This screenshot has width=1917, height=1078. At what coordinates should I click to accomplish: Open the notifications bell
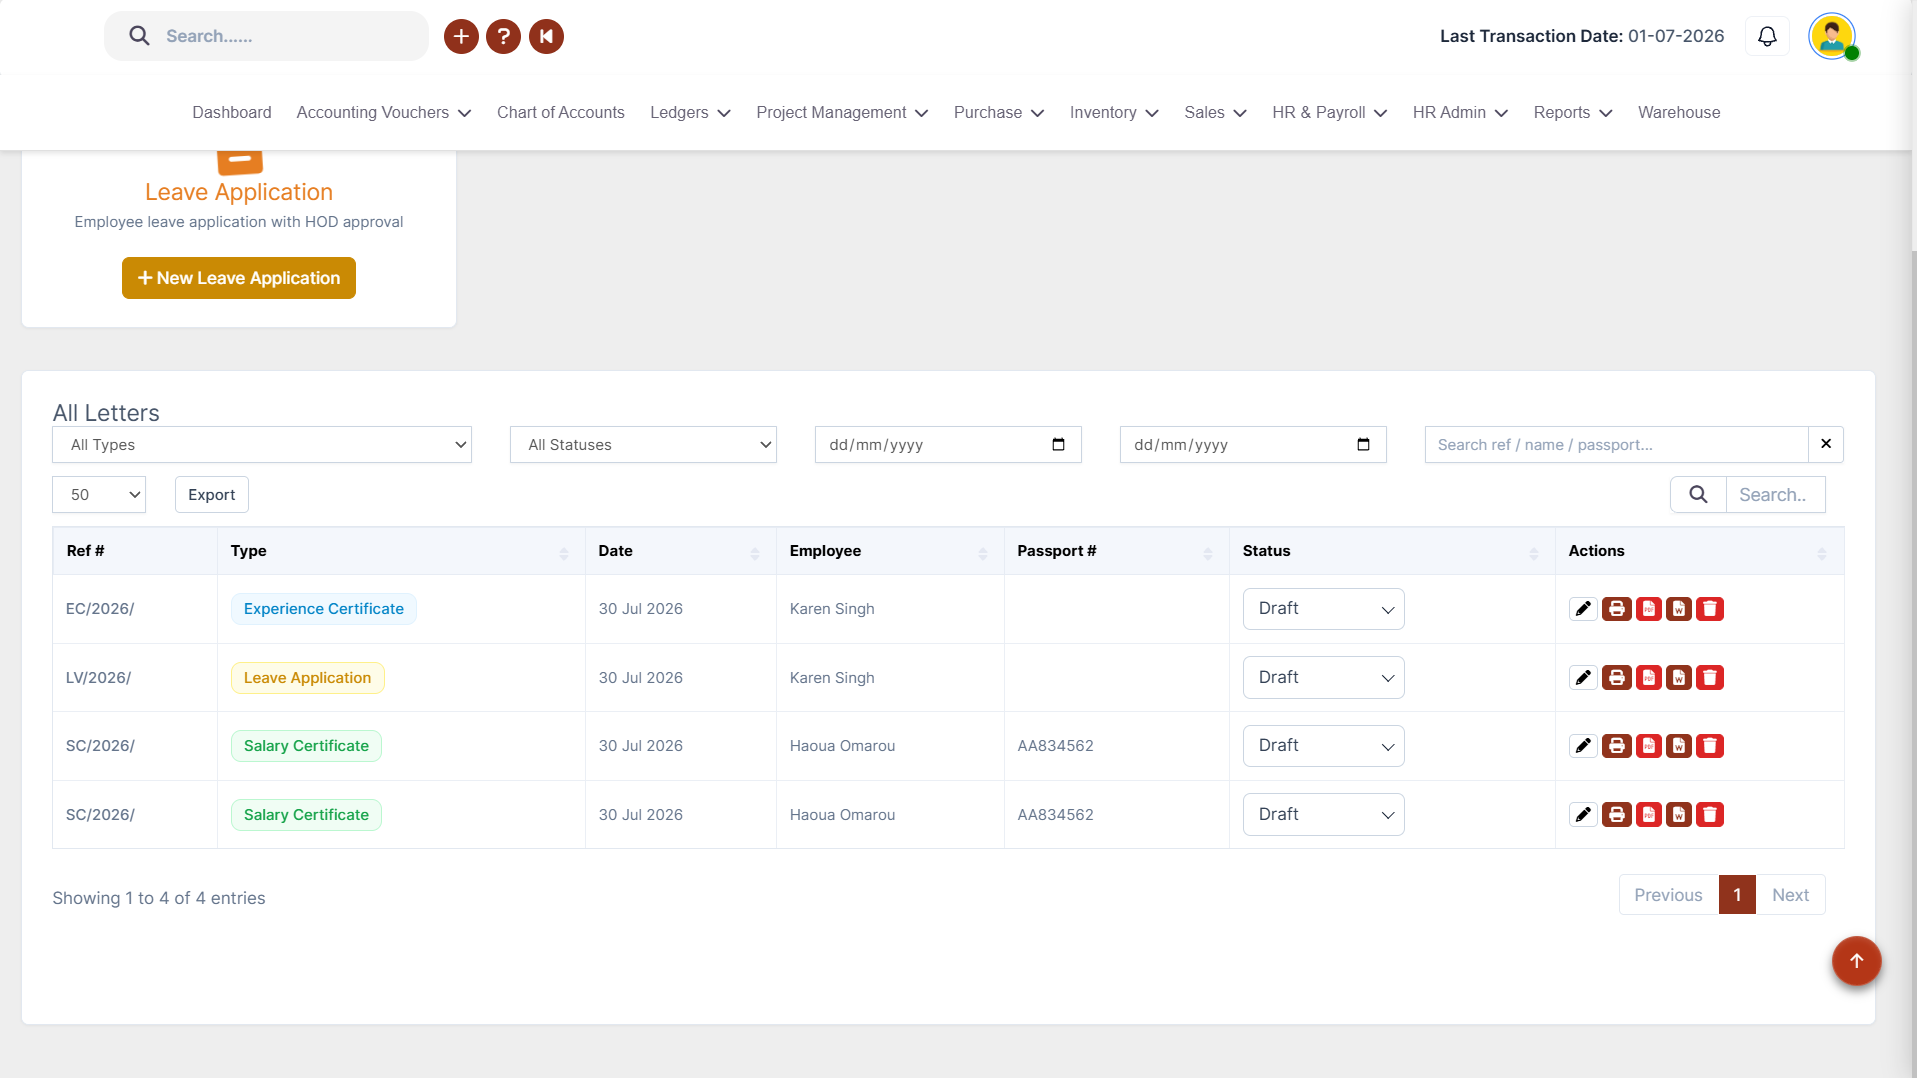(1767, 36)
